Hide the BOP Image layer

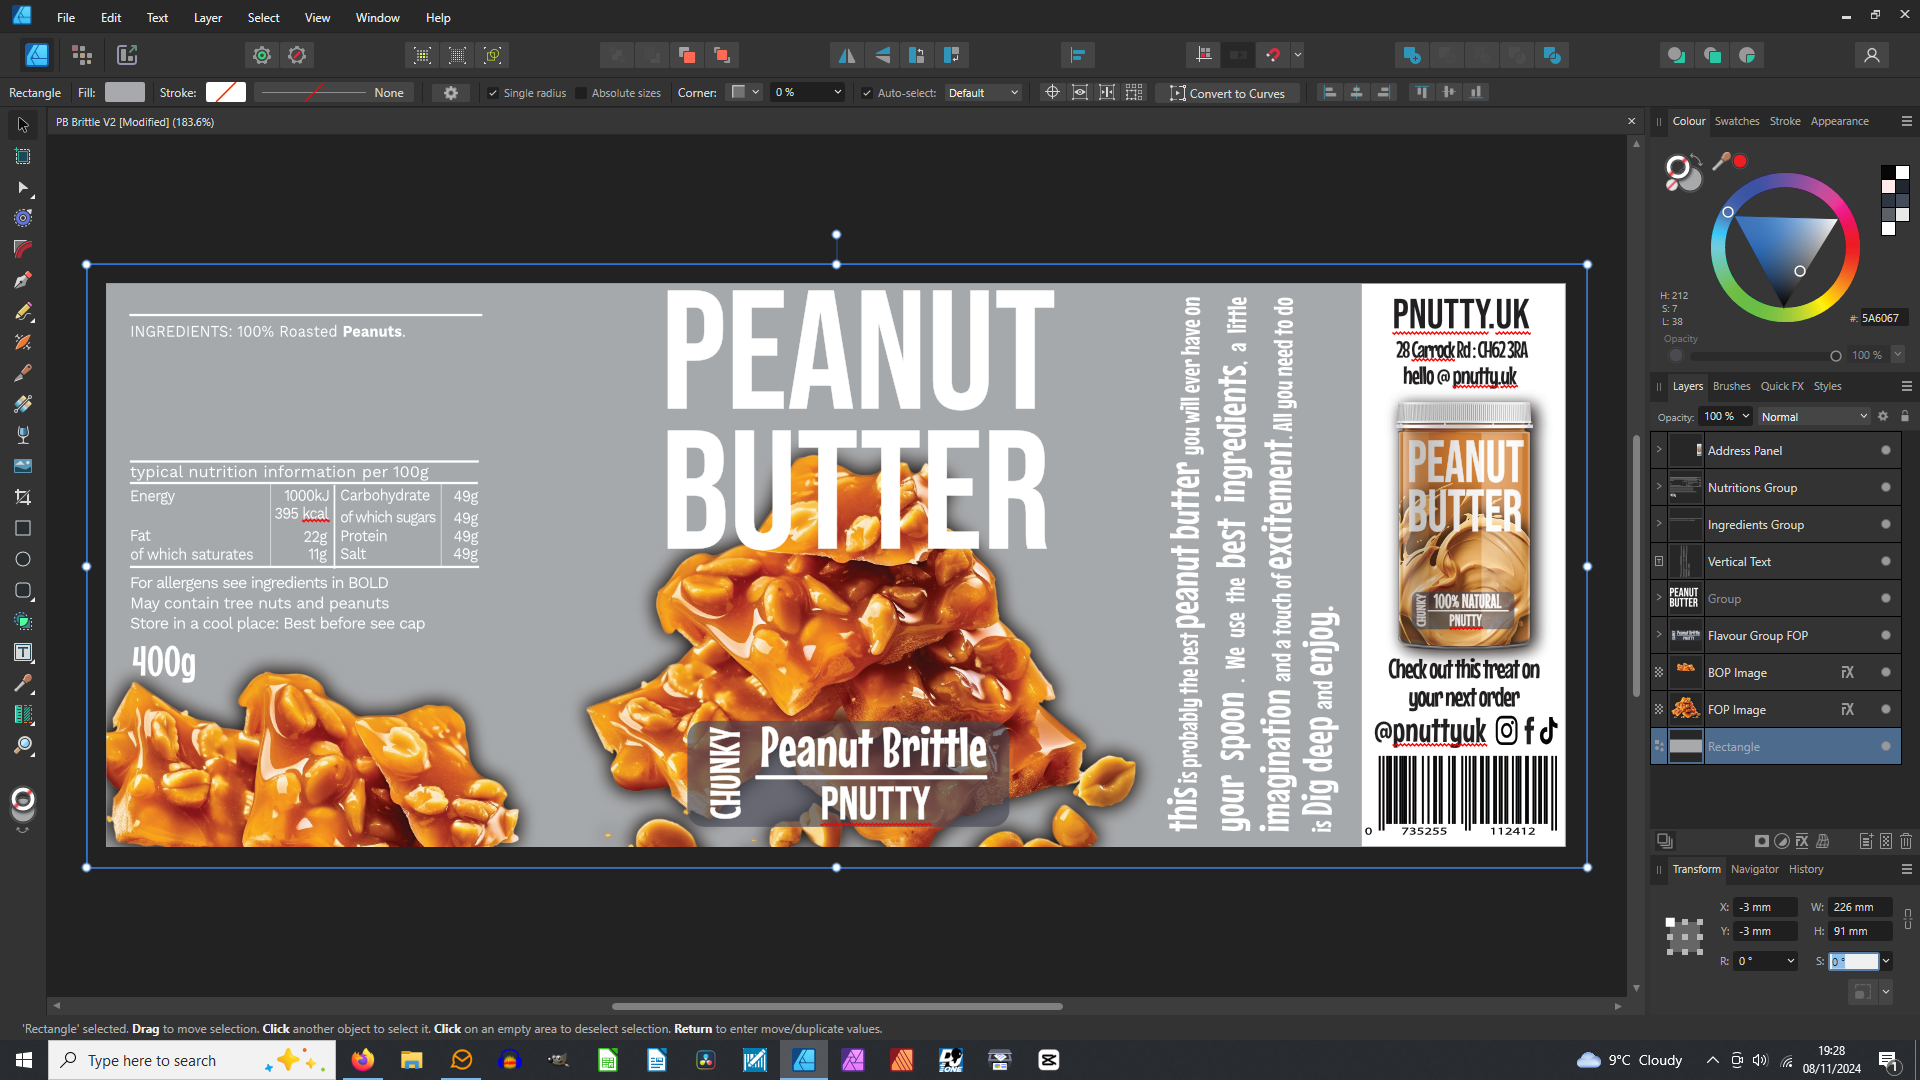[x=1886, y=672]
